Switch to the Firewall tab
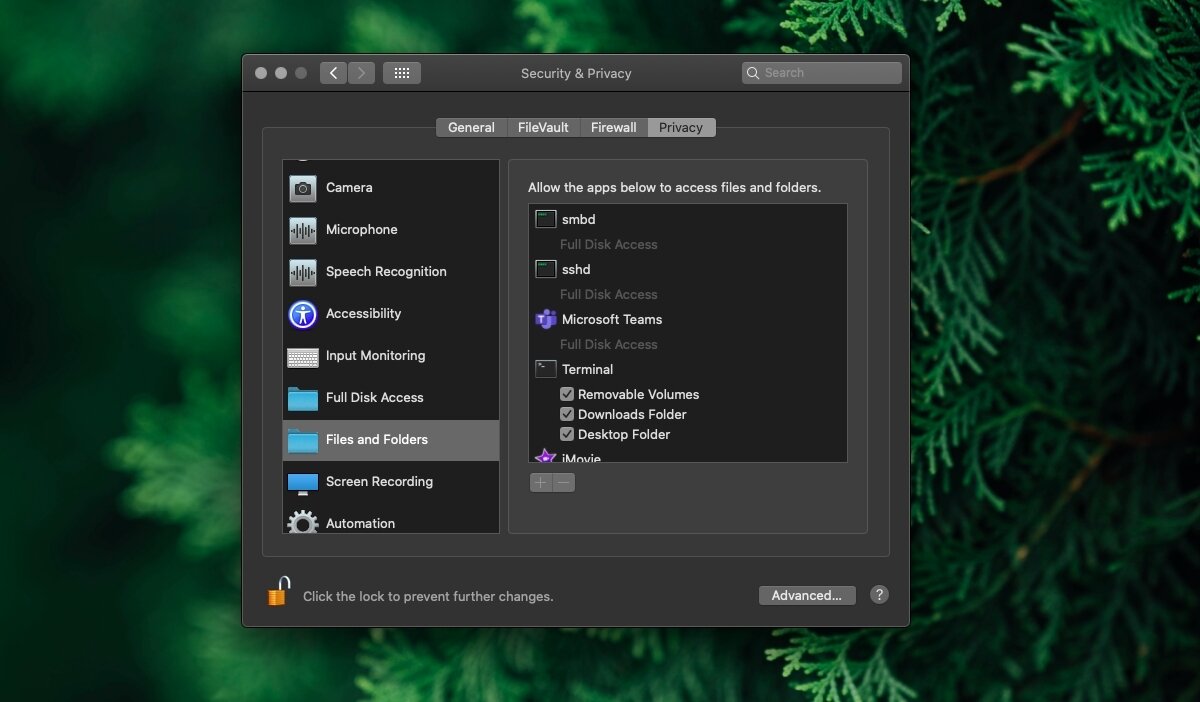The width and height of the screenshot is (1200, 702). [x=613, y=128]
